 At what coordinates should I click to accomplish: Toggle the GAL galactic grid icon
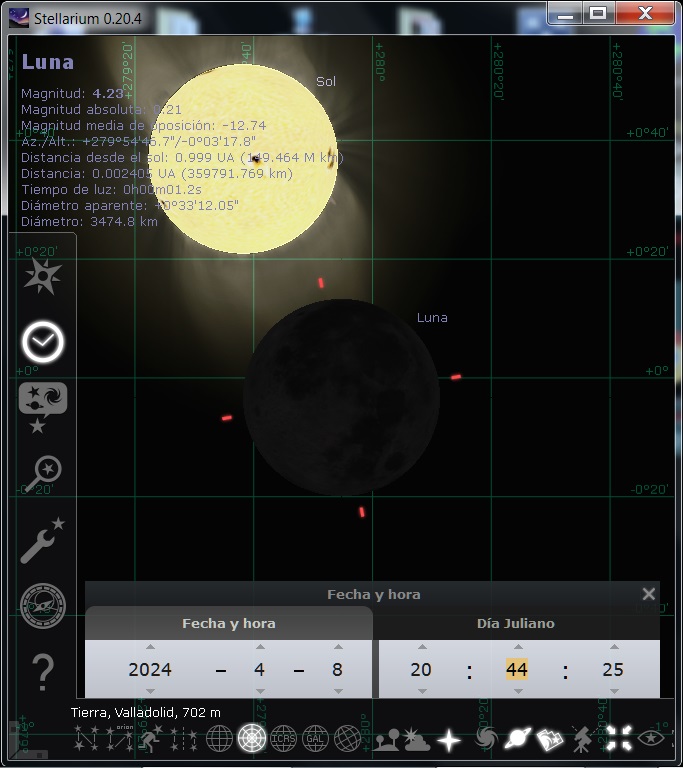pyautogui.click(x=315, y=738)
